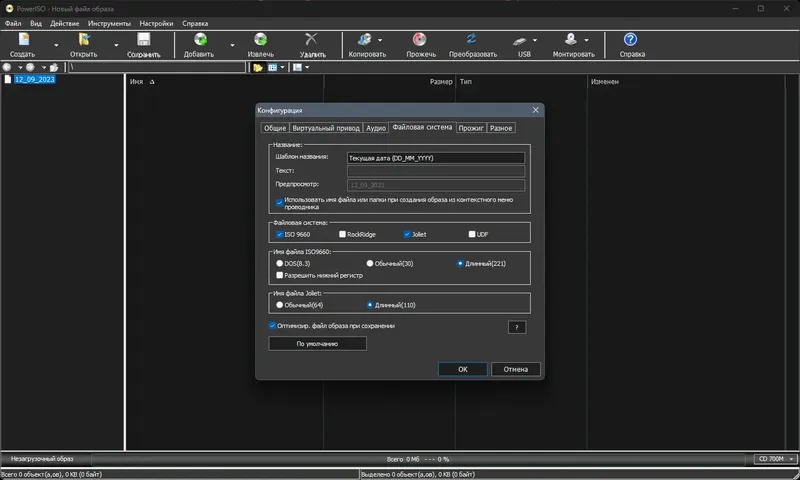Viewport: 800px width, 480px height.
Task: Open the view mode dropdown arrow
Action: click(x=282, y=67)
